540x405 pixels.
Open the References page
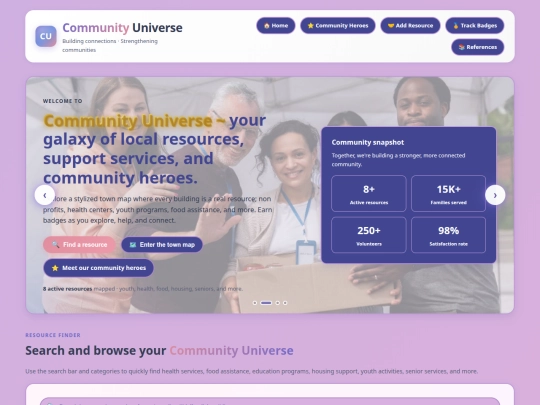478,47
